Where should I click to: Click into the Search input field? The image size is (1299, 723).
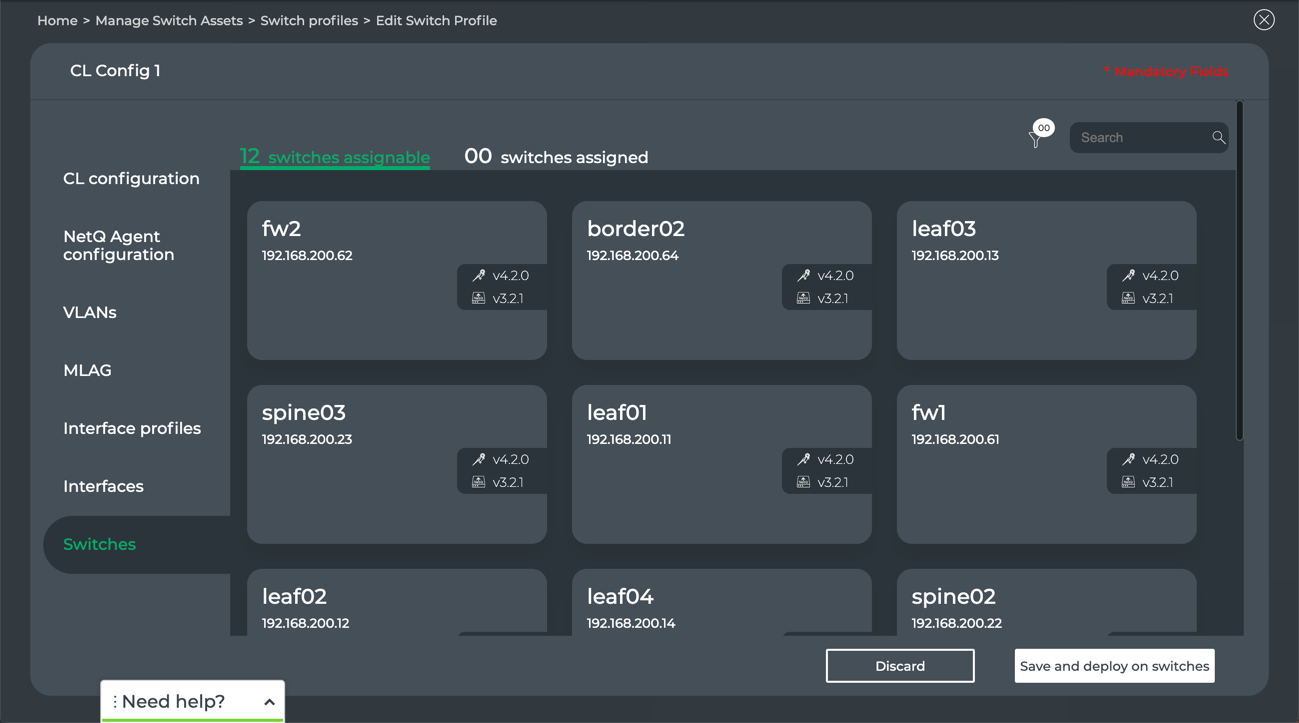[x=1140, y=138]
